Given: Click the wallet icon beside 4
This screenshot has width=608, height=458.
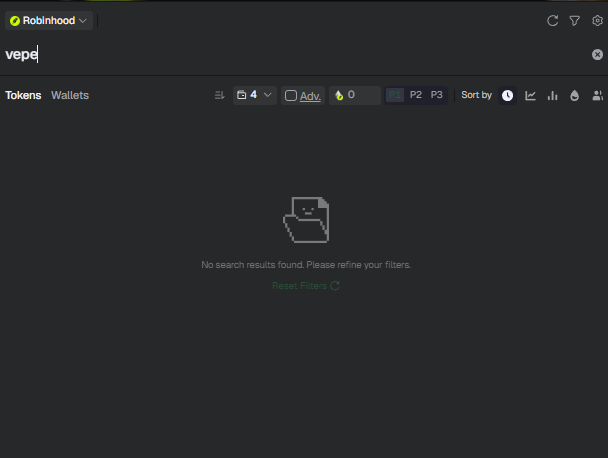Looking at the screenshot, I should pos(242,95).
